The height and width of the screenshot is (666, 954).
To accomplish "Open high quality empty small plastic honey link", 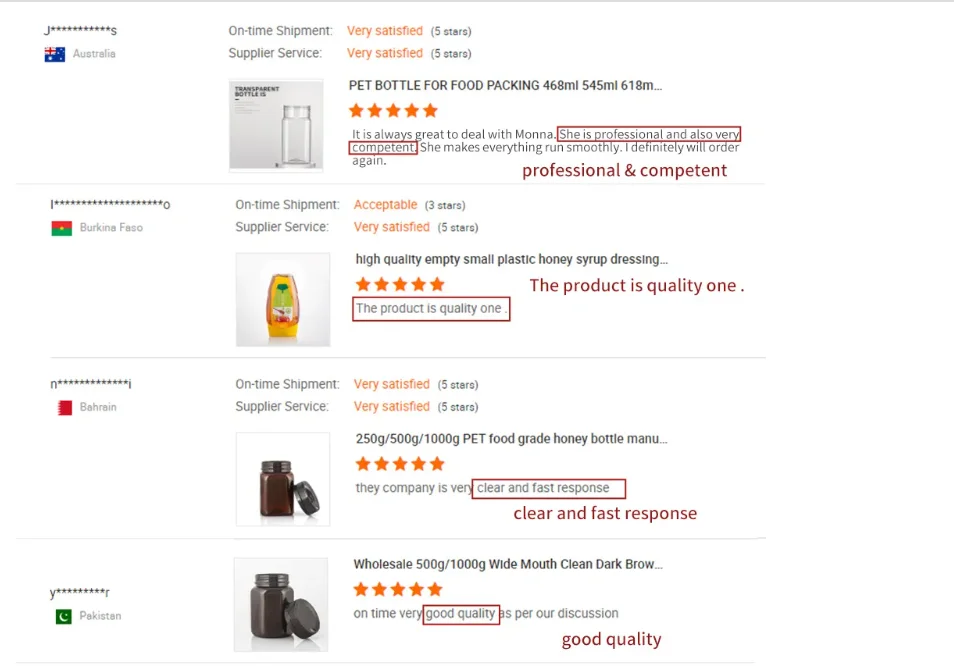I will point(512,260).
